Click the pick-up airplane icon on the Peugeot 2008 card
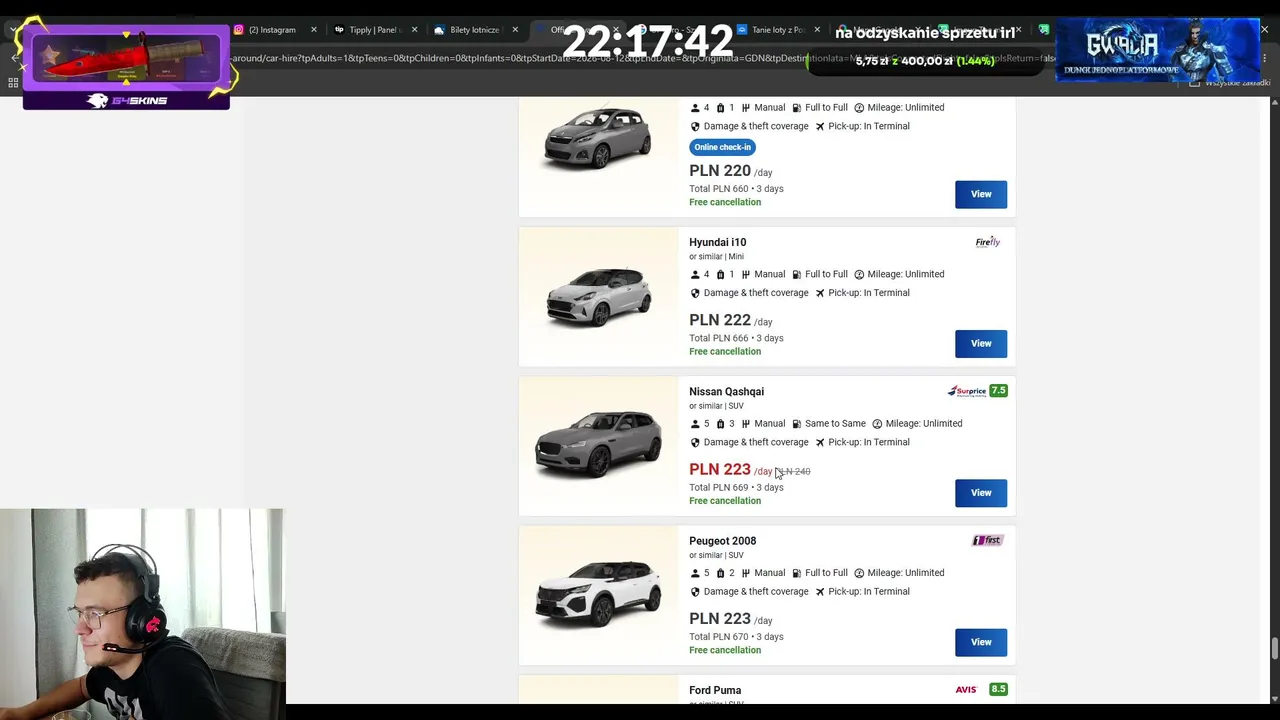Image resolution: width=1280 pixels, height=720 pixels. 820,592
